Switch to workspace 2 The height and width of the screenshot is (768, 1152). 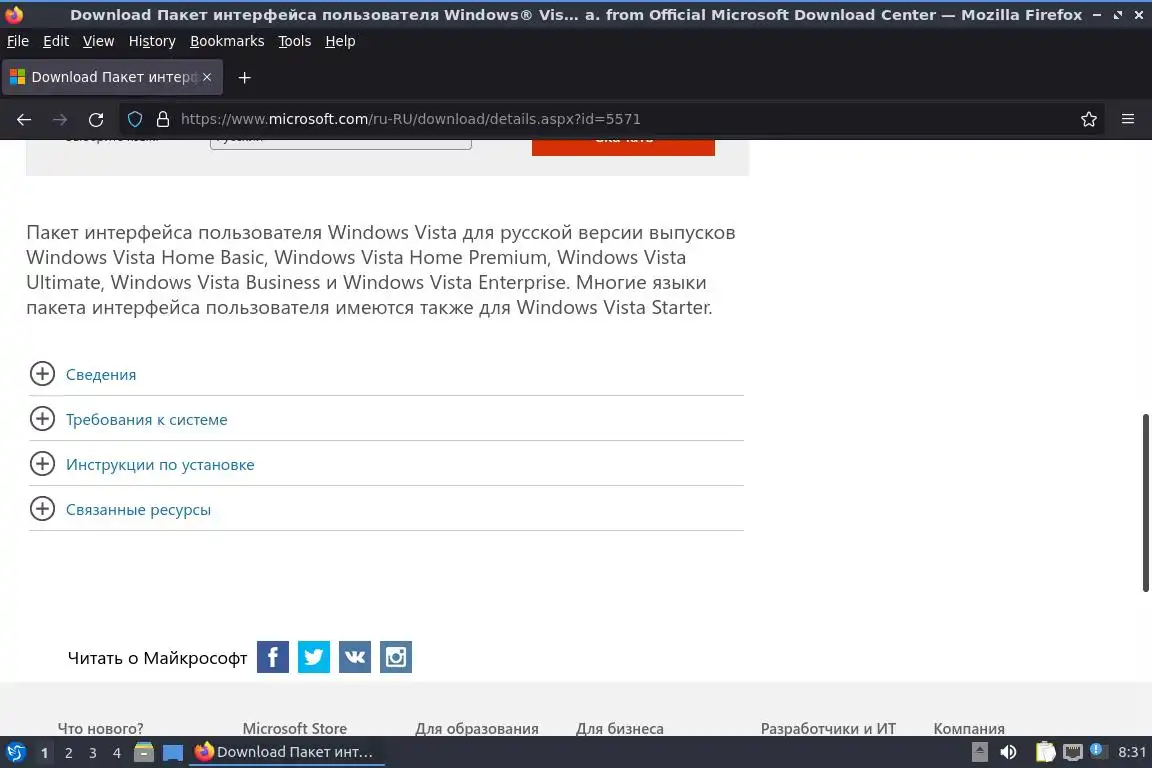68,753
